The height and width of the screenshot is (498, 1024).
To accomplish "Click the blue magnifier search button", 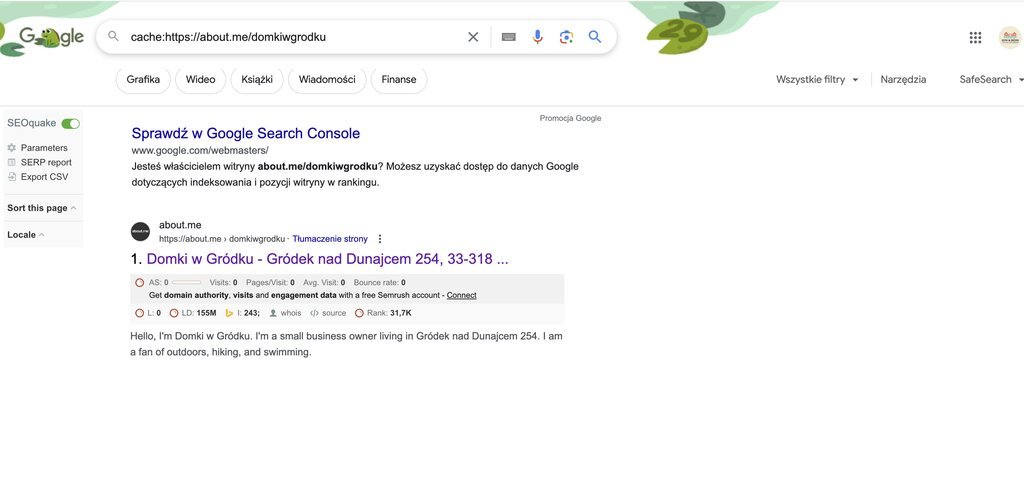I will pyautogui.click(x=595, y=37).
